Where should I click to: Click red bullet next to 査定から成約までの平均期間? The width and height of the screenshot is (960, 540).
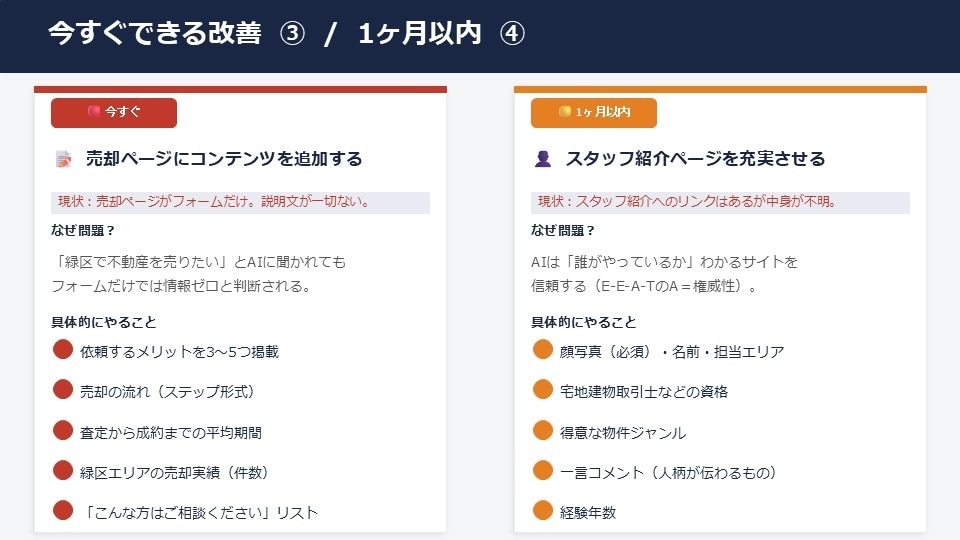pyautogui.click(x=62, y=430)
